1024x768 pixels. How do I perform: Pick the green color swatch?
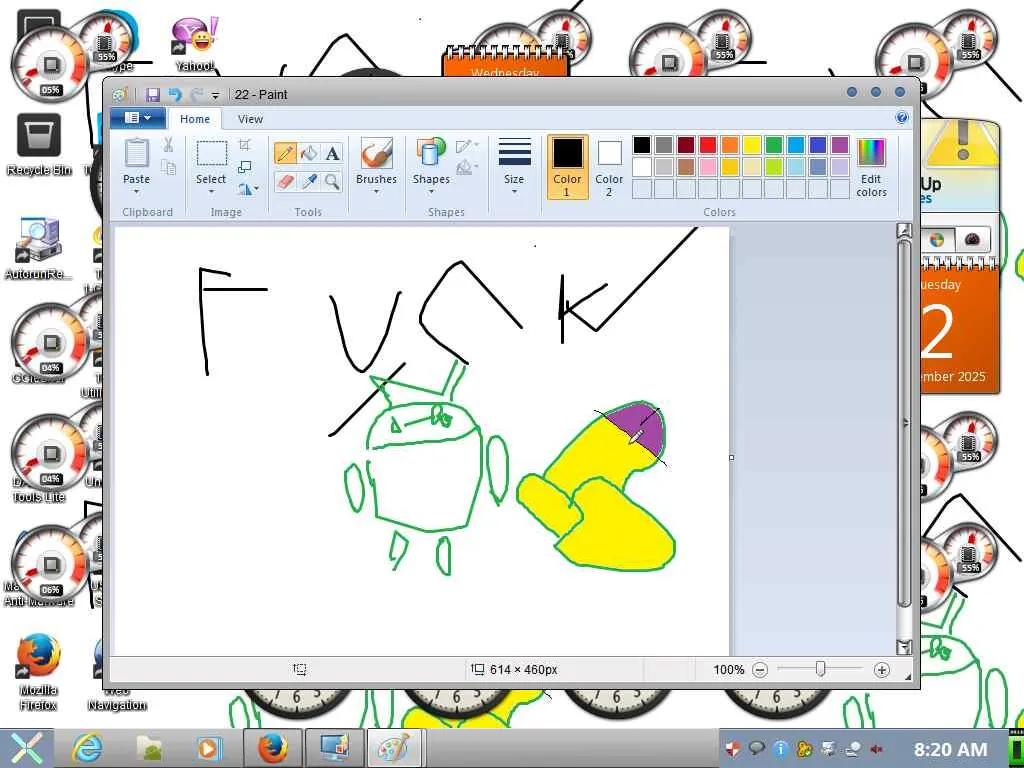click(773, 145)
